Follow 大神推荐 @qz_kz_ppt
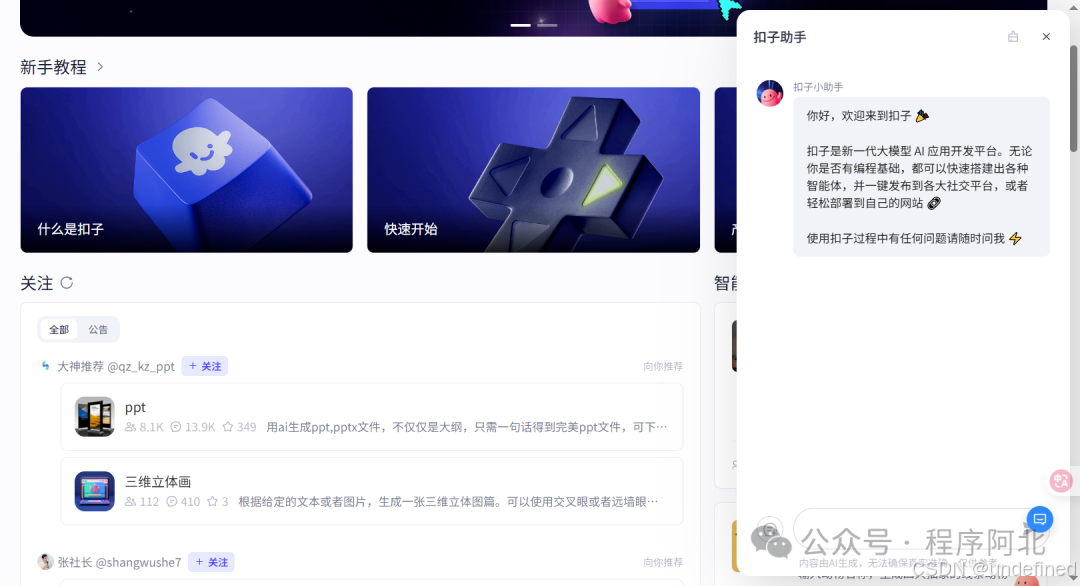The image size is (1080, 586). point(205,366)
